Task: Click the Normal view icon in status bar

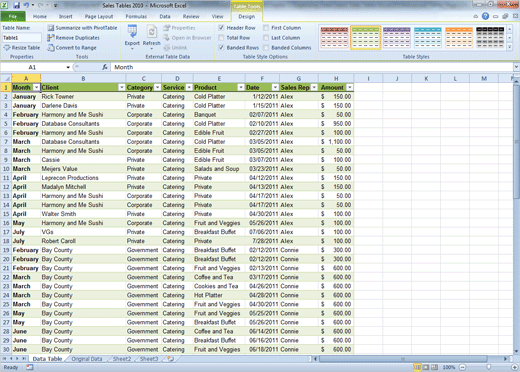Action: 417,367
